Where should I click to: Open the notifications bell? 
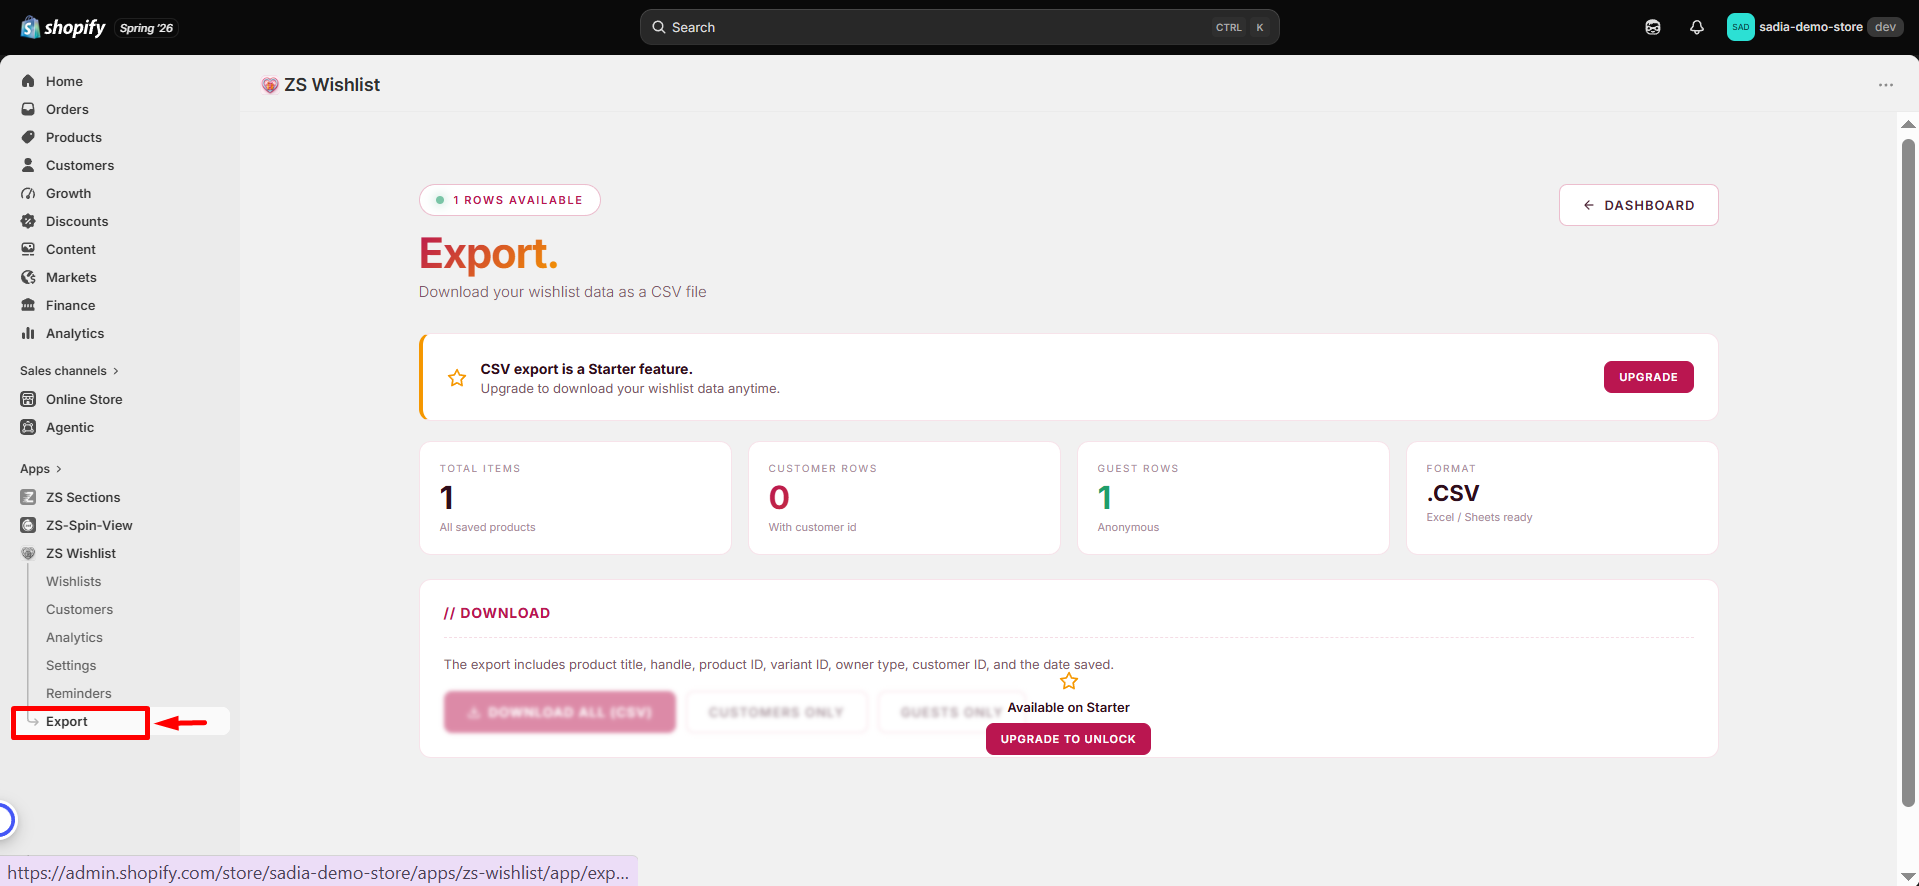(x=1697, y=27)
